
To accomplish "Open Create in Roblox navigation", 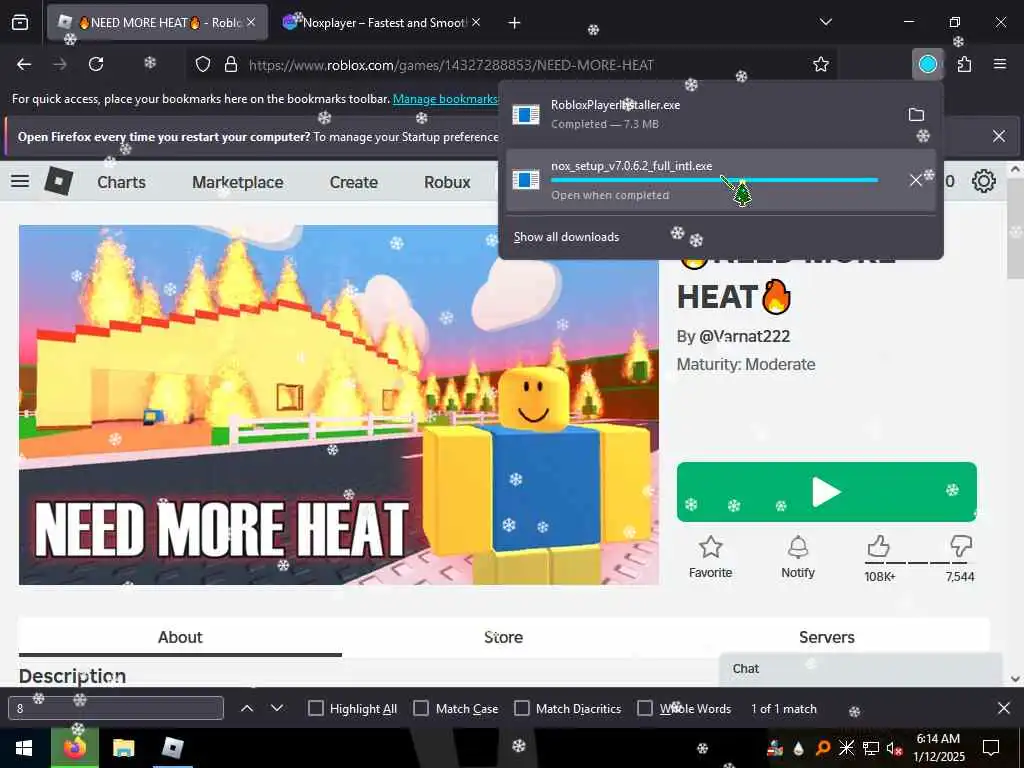I will pos(353,182).
